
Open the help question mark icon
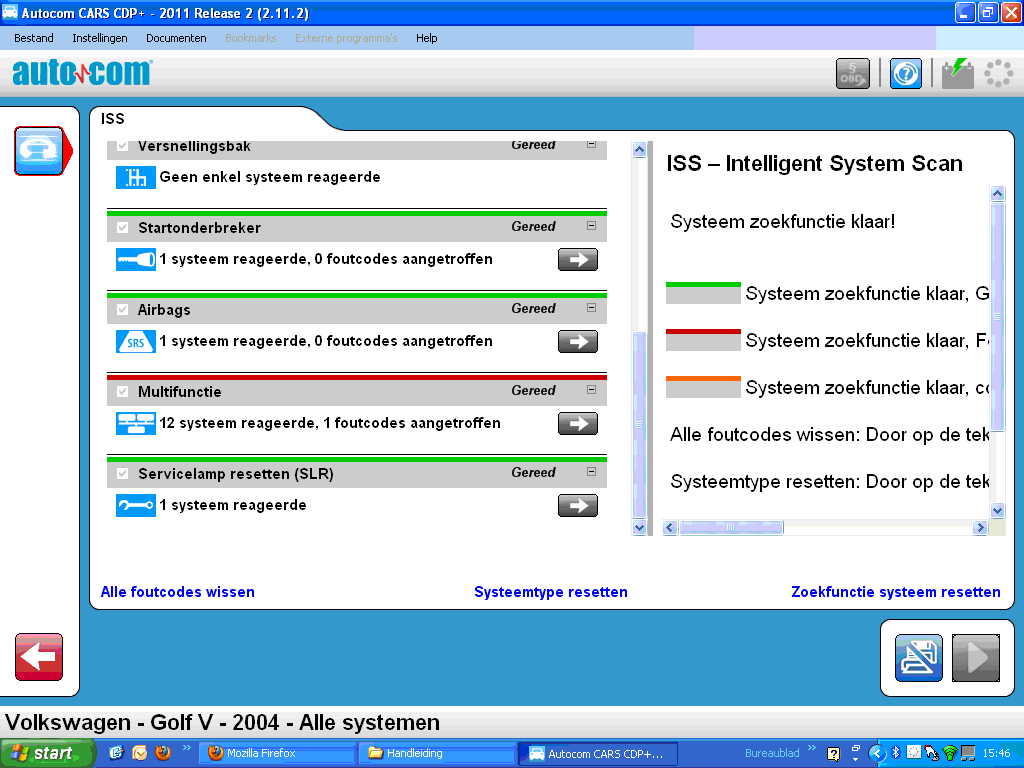pos(906,74)
